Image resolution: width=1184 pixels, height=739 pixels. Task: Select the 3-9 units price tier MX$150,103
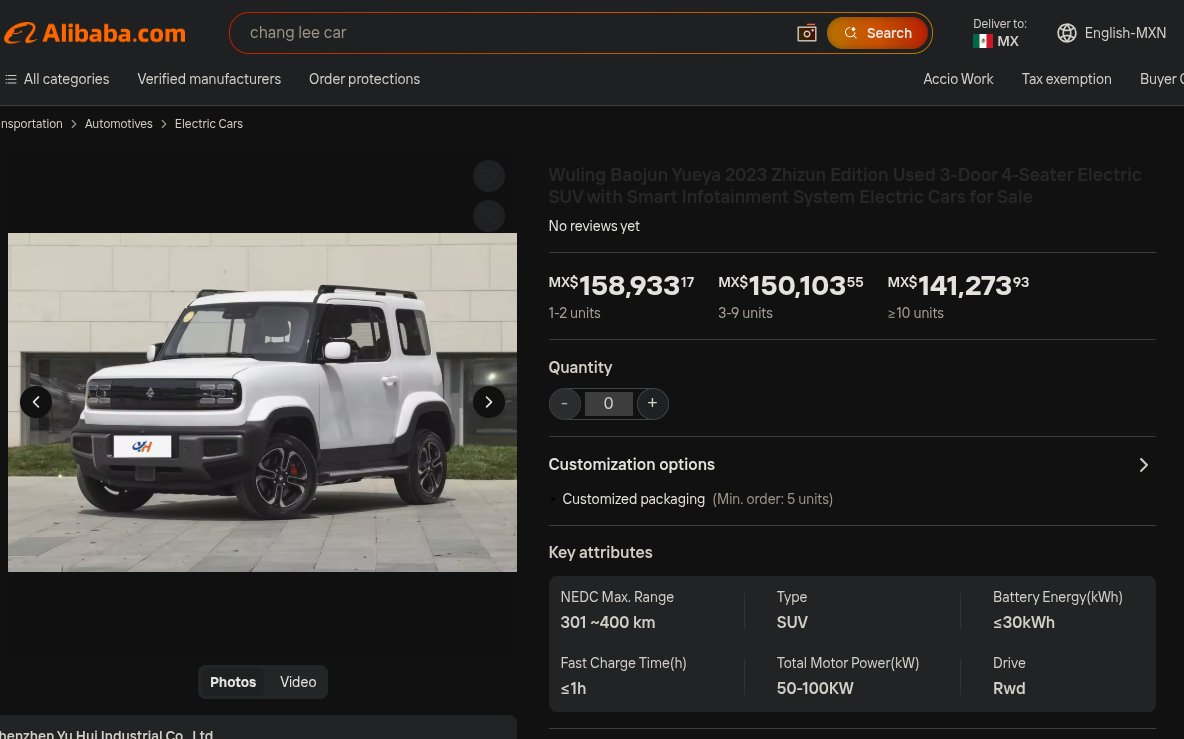pos(790,297)
